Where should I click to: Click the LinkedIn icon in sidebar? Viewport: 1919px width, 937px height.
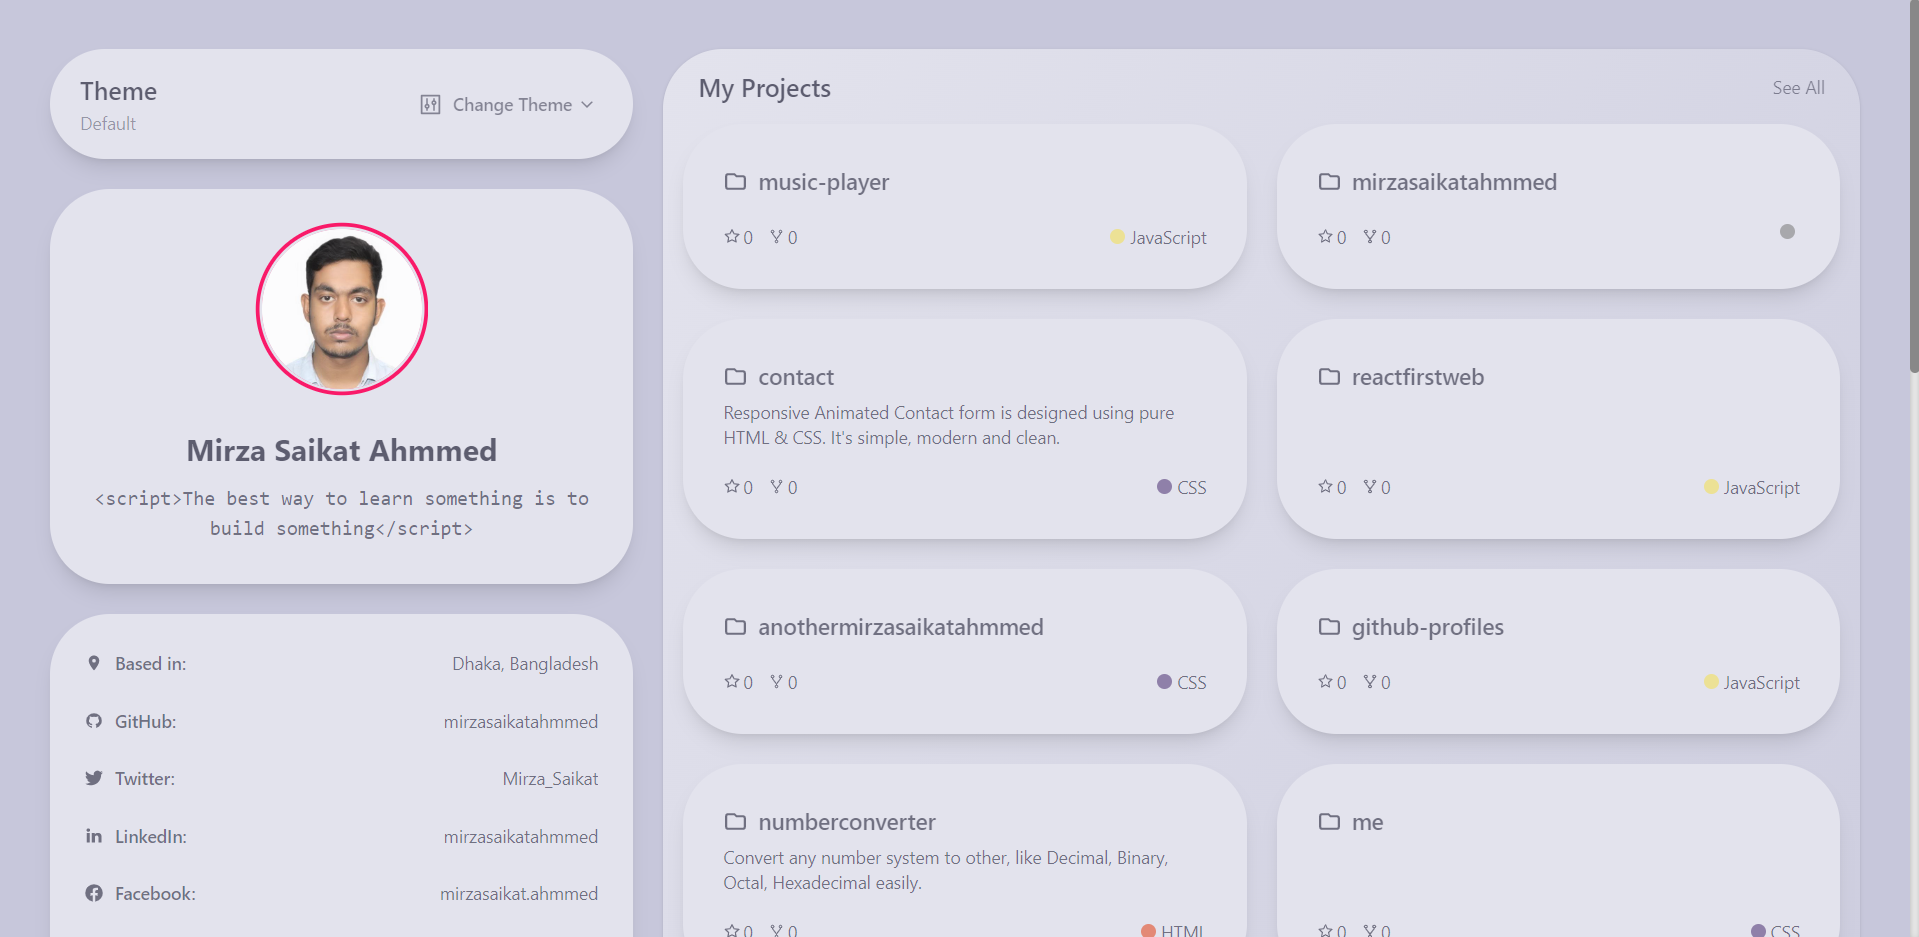[94, 836]
